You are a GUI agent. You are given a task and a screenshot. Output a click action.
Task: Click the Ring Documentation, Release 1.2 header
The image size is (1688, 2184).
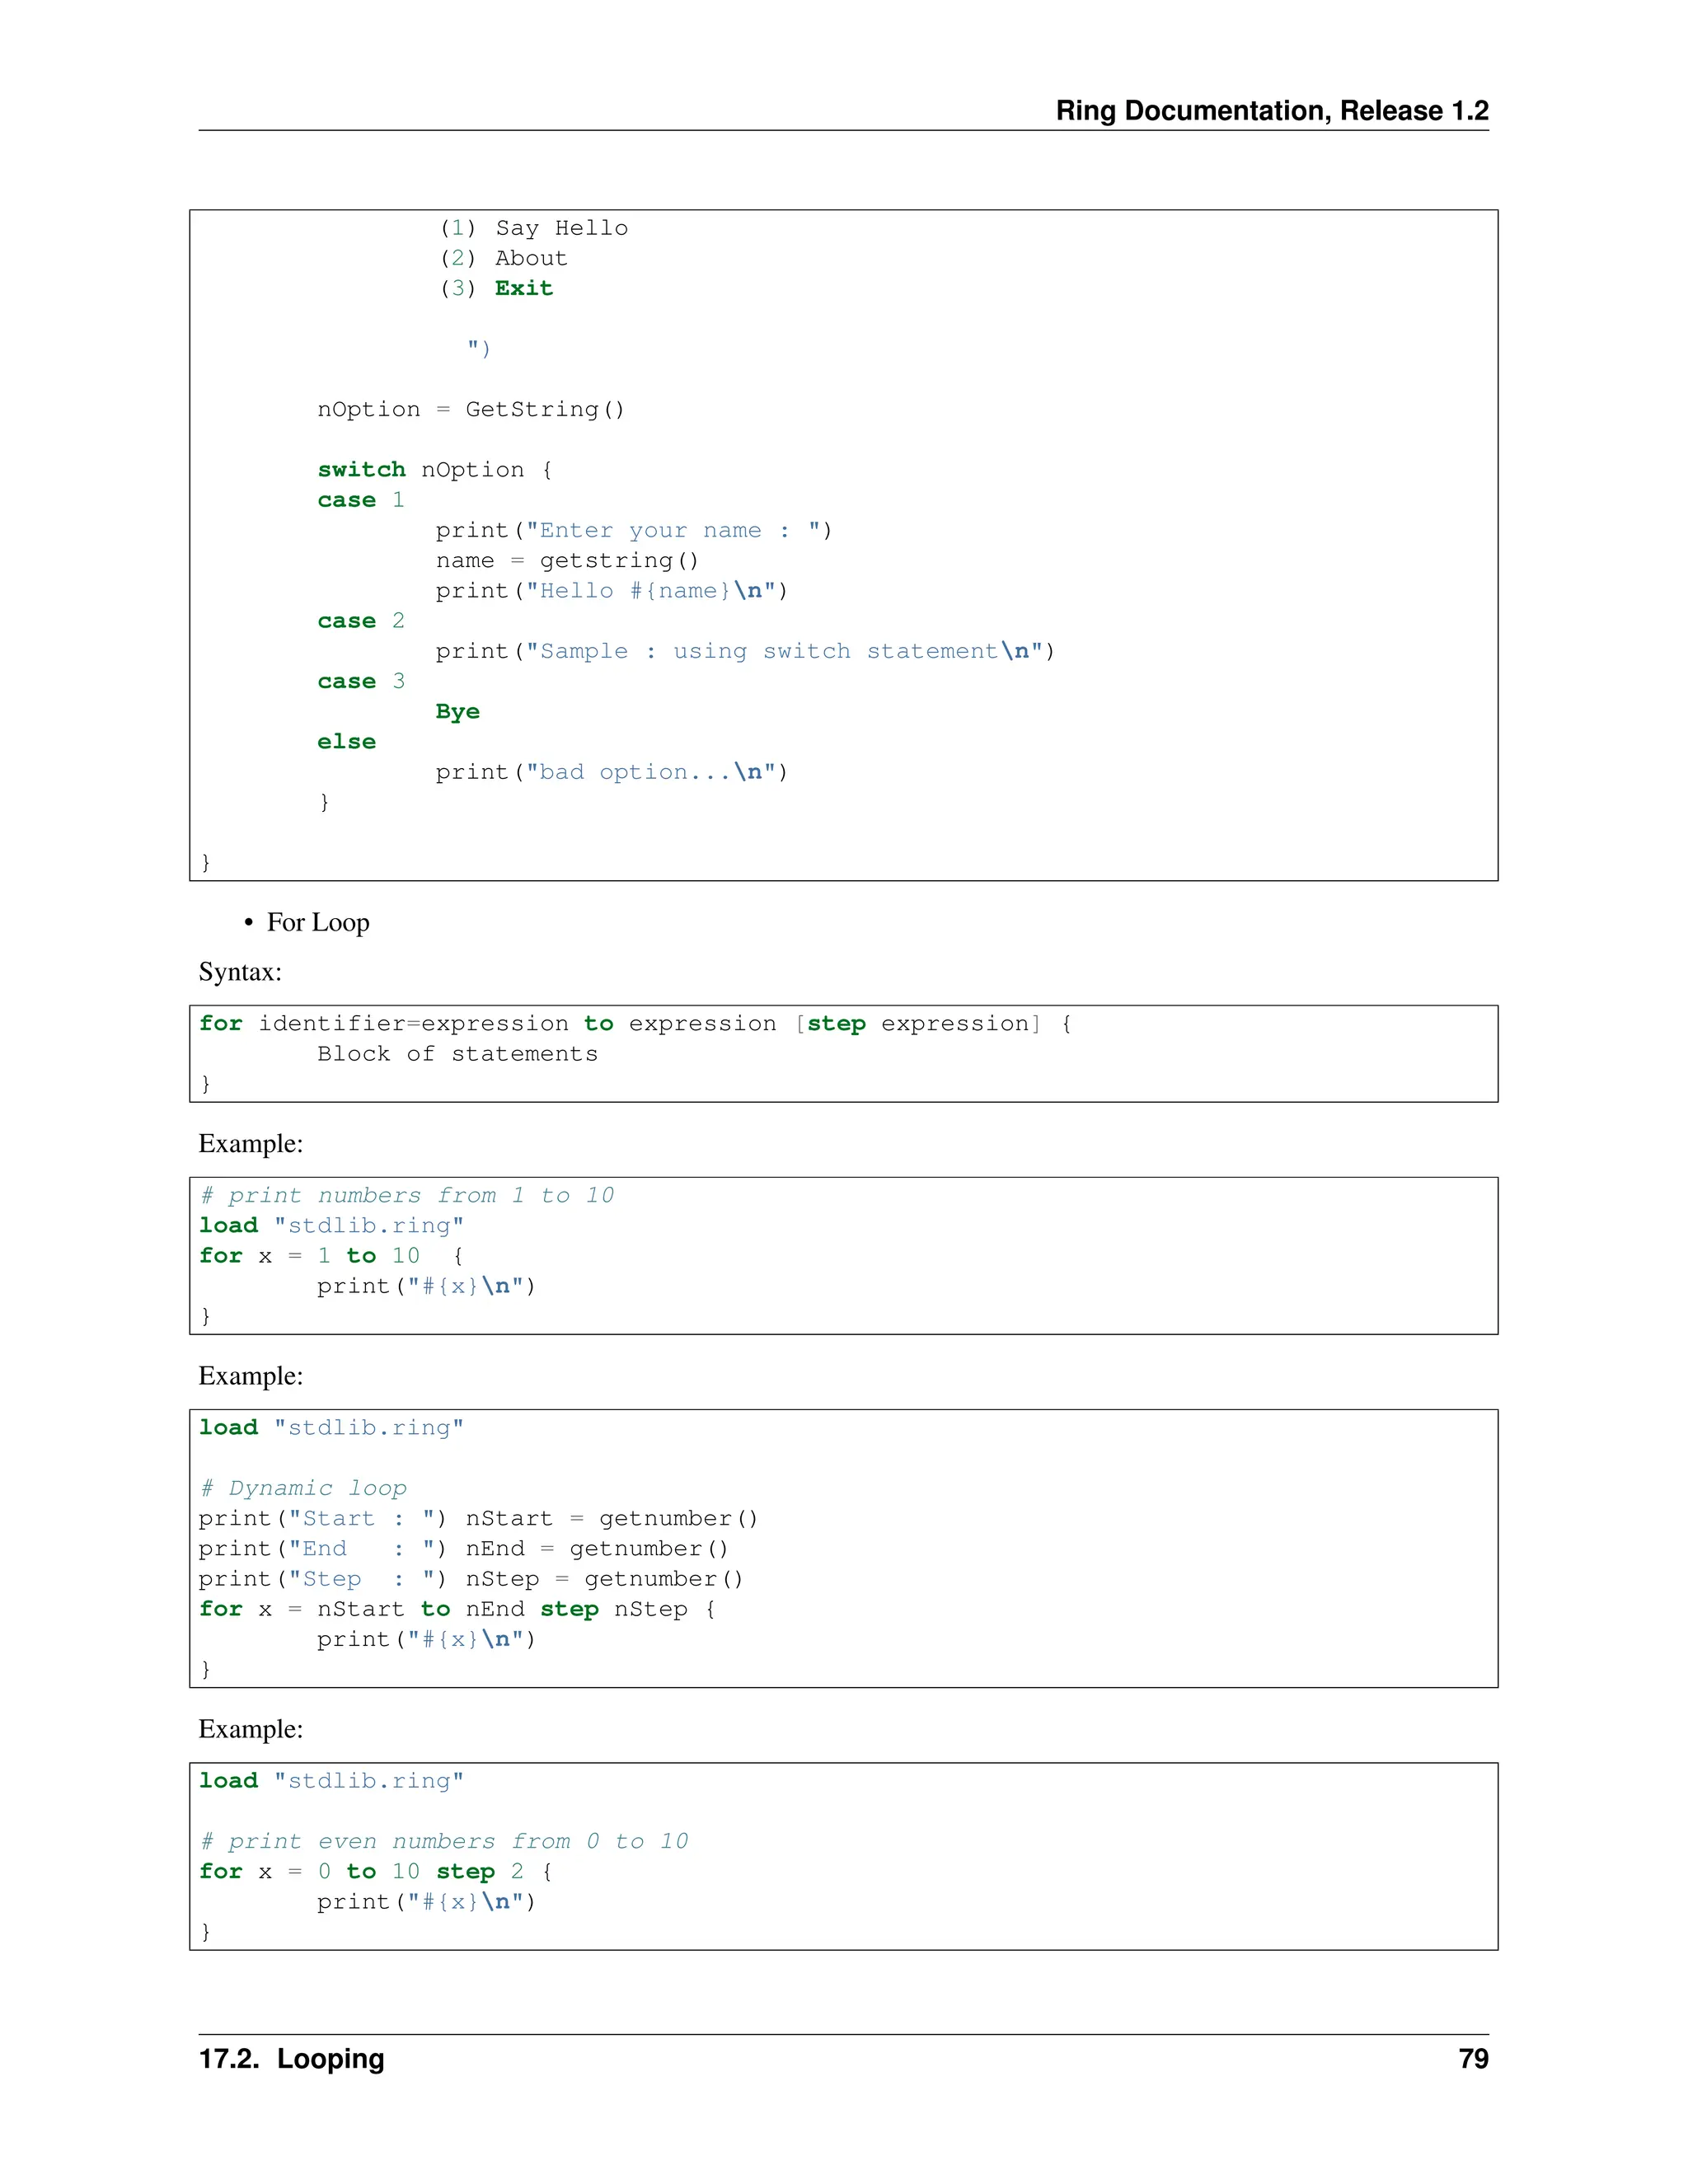coord(1271,110)
